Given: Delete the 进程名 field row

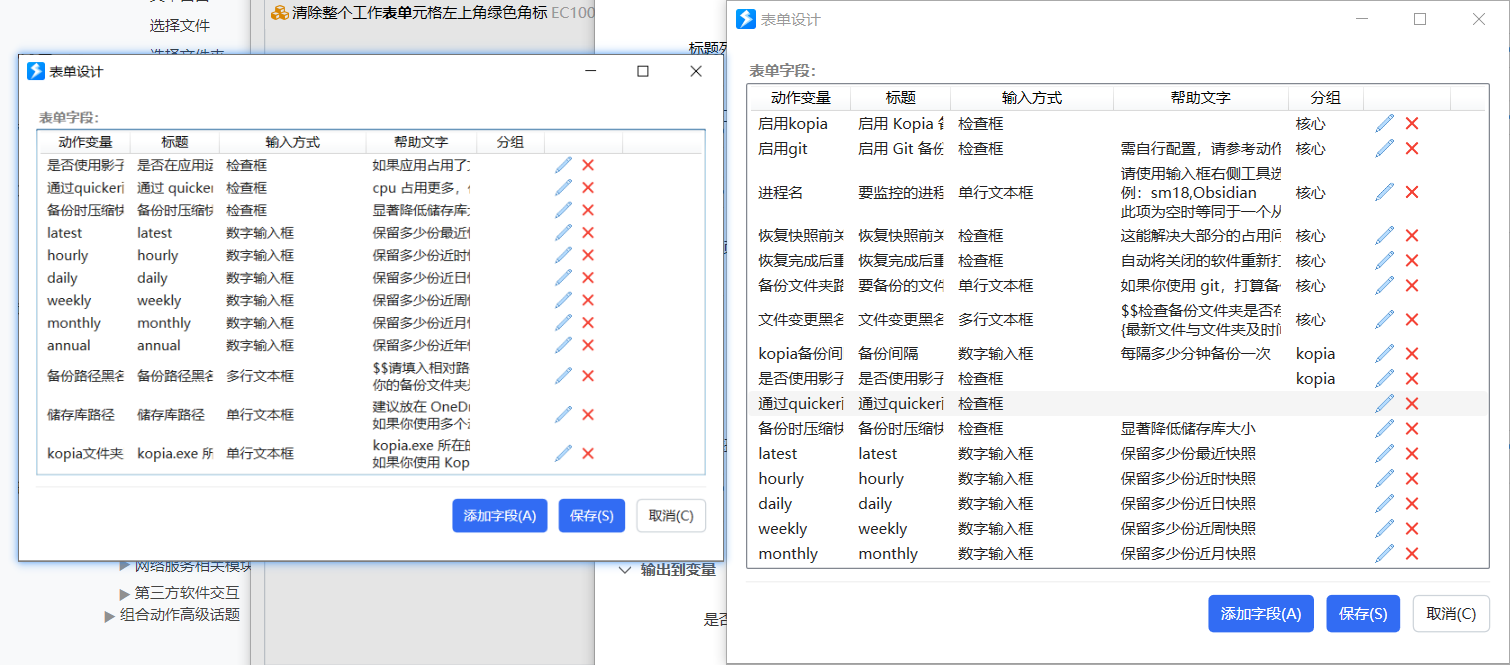Looking at the screenshot, I should click(x=1411, y=191).
